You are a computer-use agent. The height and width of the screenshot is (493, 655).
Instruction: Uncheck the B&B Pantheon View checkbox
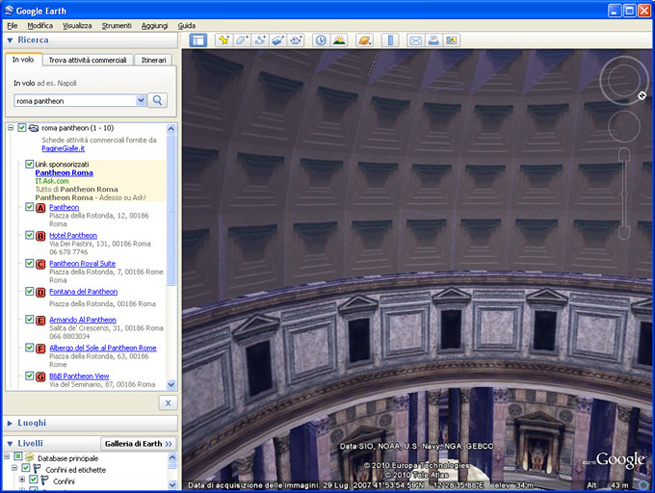(x=29, y=376)
